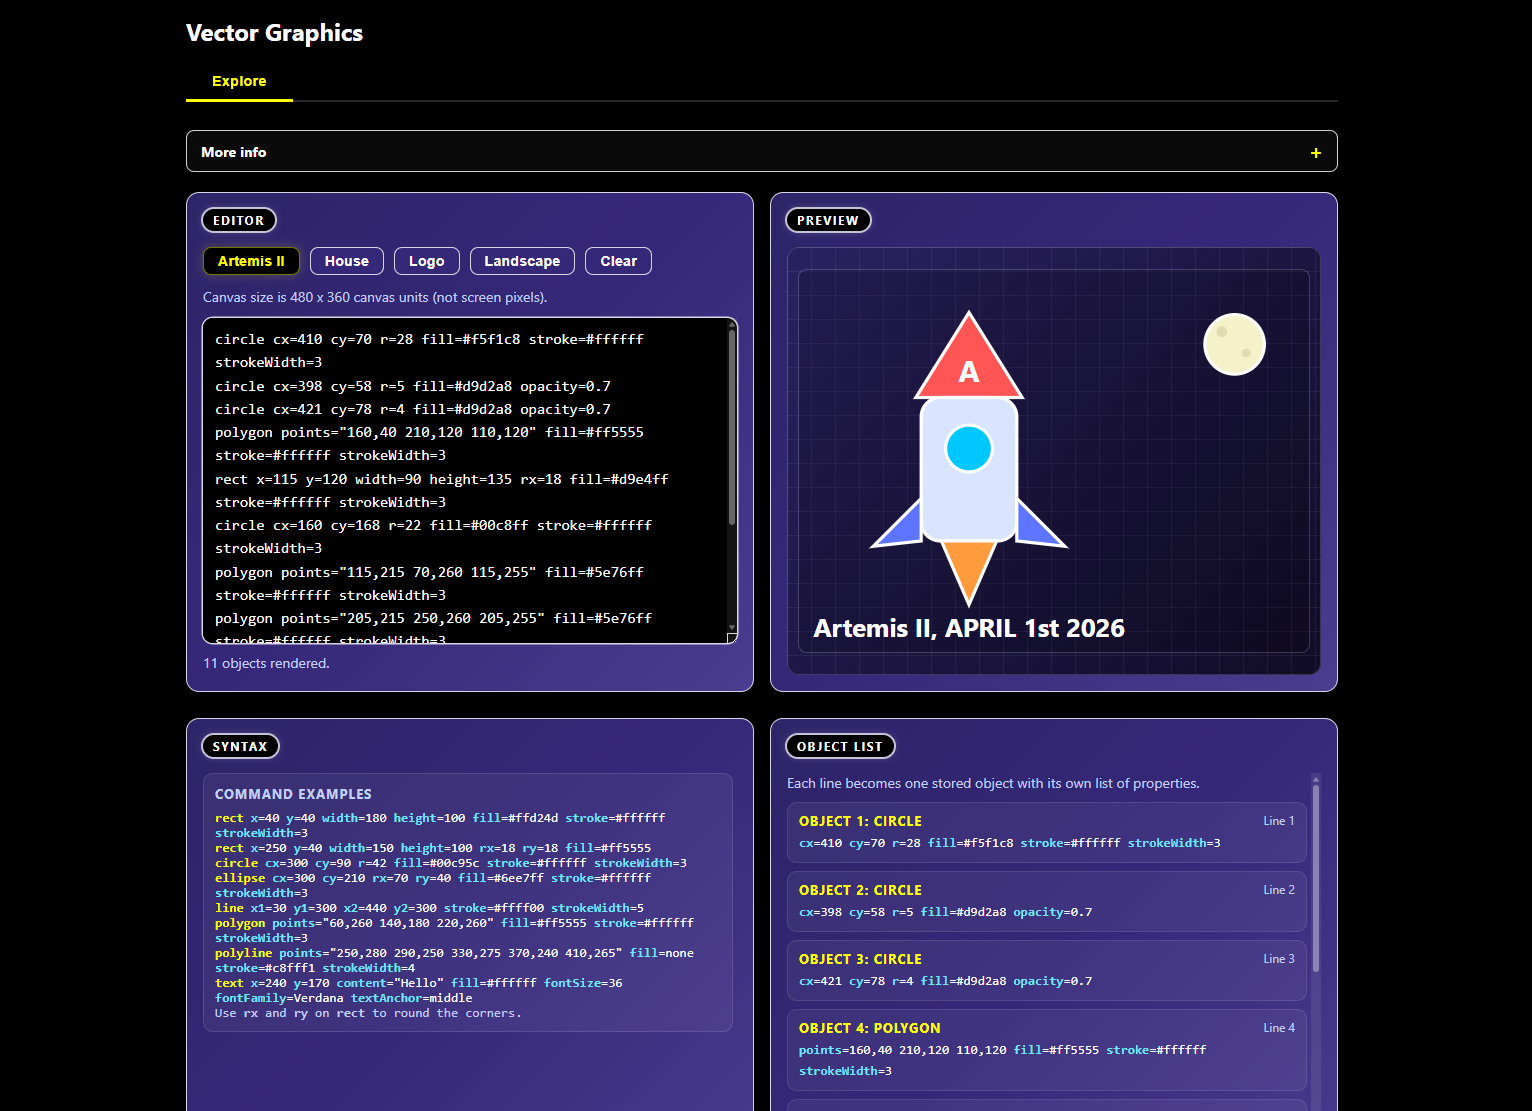Image resolution: width=1532 pixels, height=1111 pixels.
Task: Click the editor textarea scrollbar
Action: click(732, 428)
